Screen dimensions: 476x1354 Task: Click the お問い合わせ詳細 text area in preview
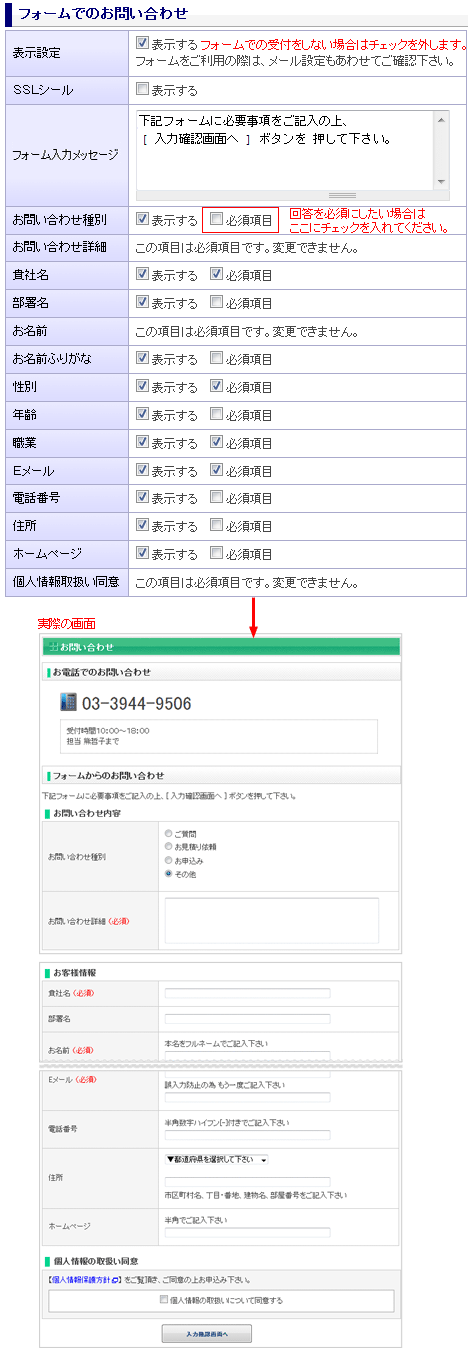pyautogui.click(x=272, y=920)
